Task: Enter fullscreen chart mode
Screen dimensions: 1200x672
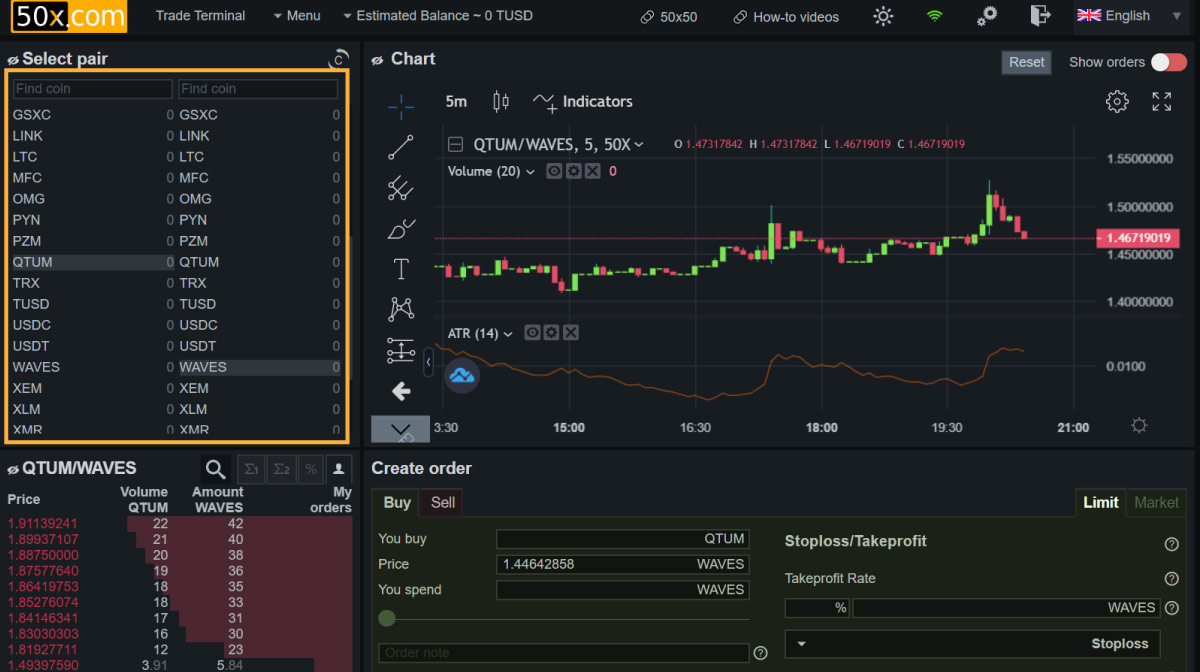Action: click(1161, 101)
